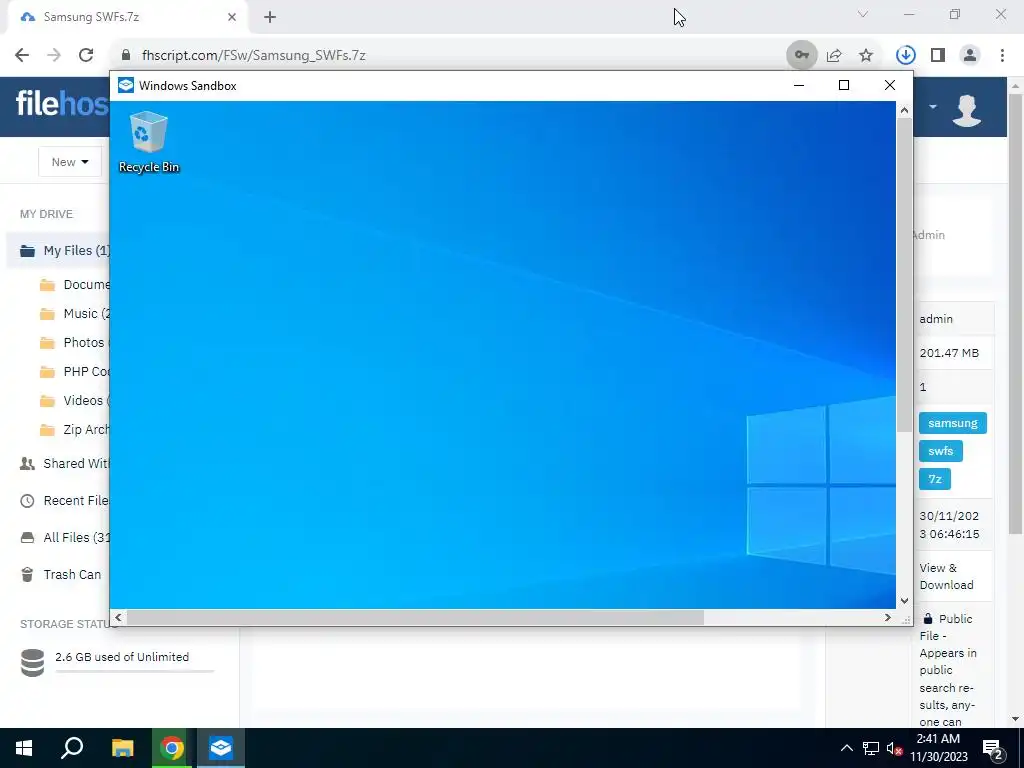Click the 201.47 MB file size text
This screenshot has width=1024, height=768.
(x=949, y=353)
